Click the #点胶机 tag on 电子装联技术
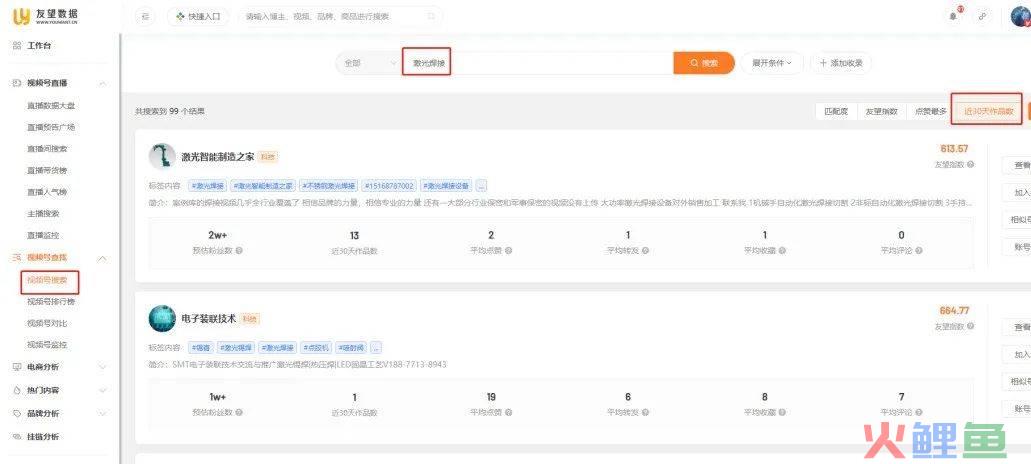 pos(317,348)
